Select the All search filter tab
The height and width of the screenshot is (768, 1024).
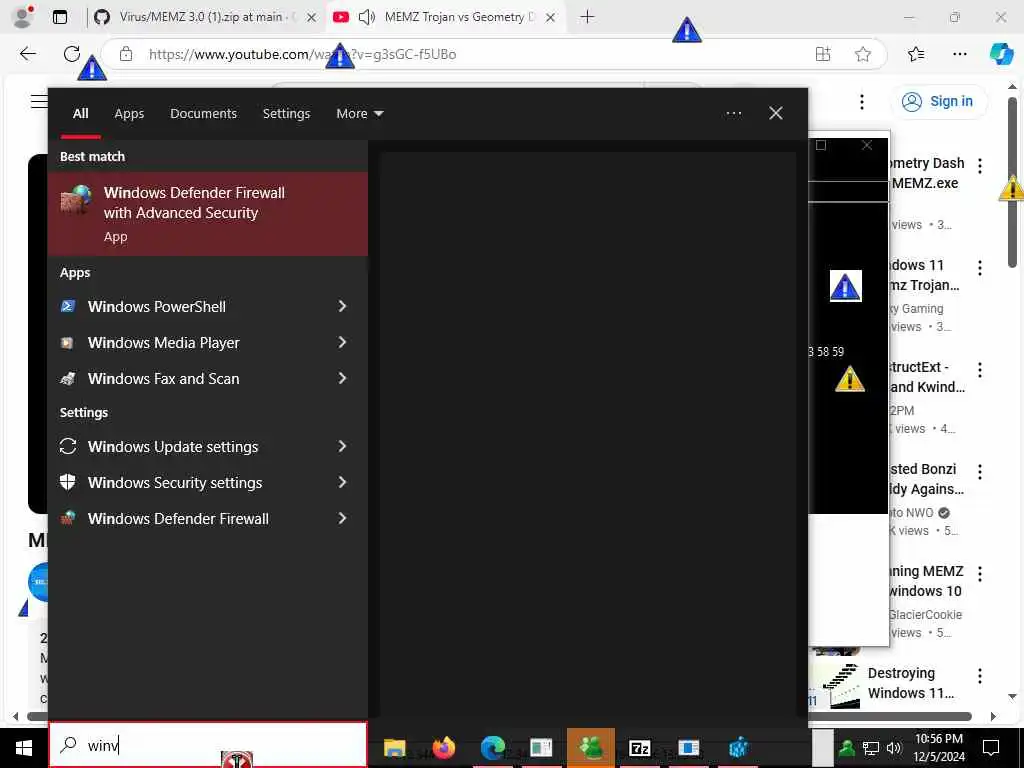point(80,114)
